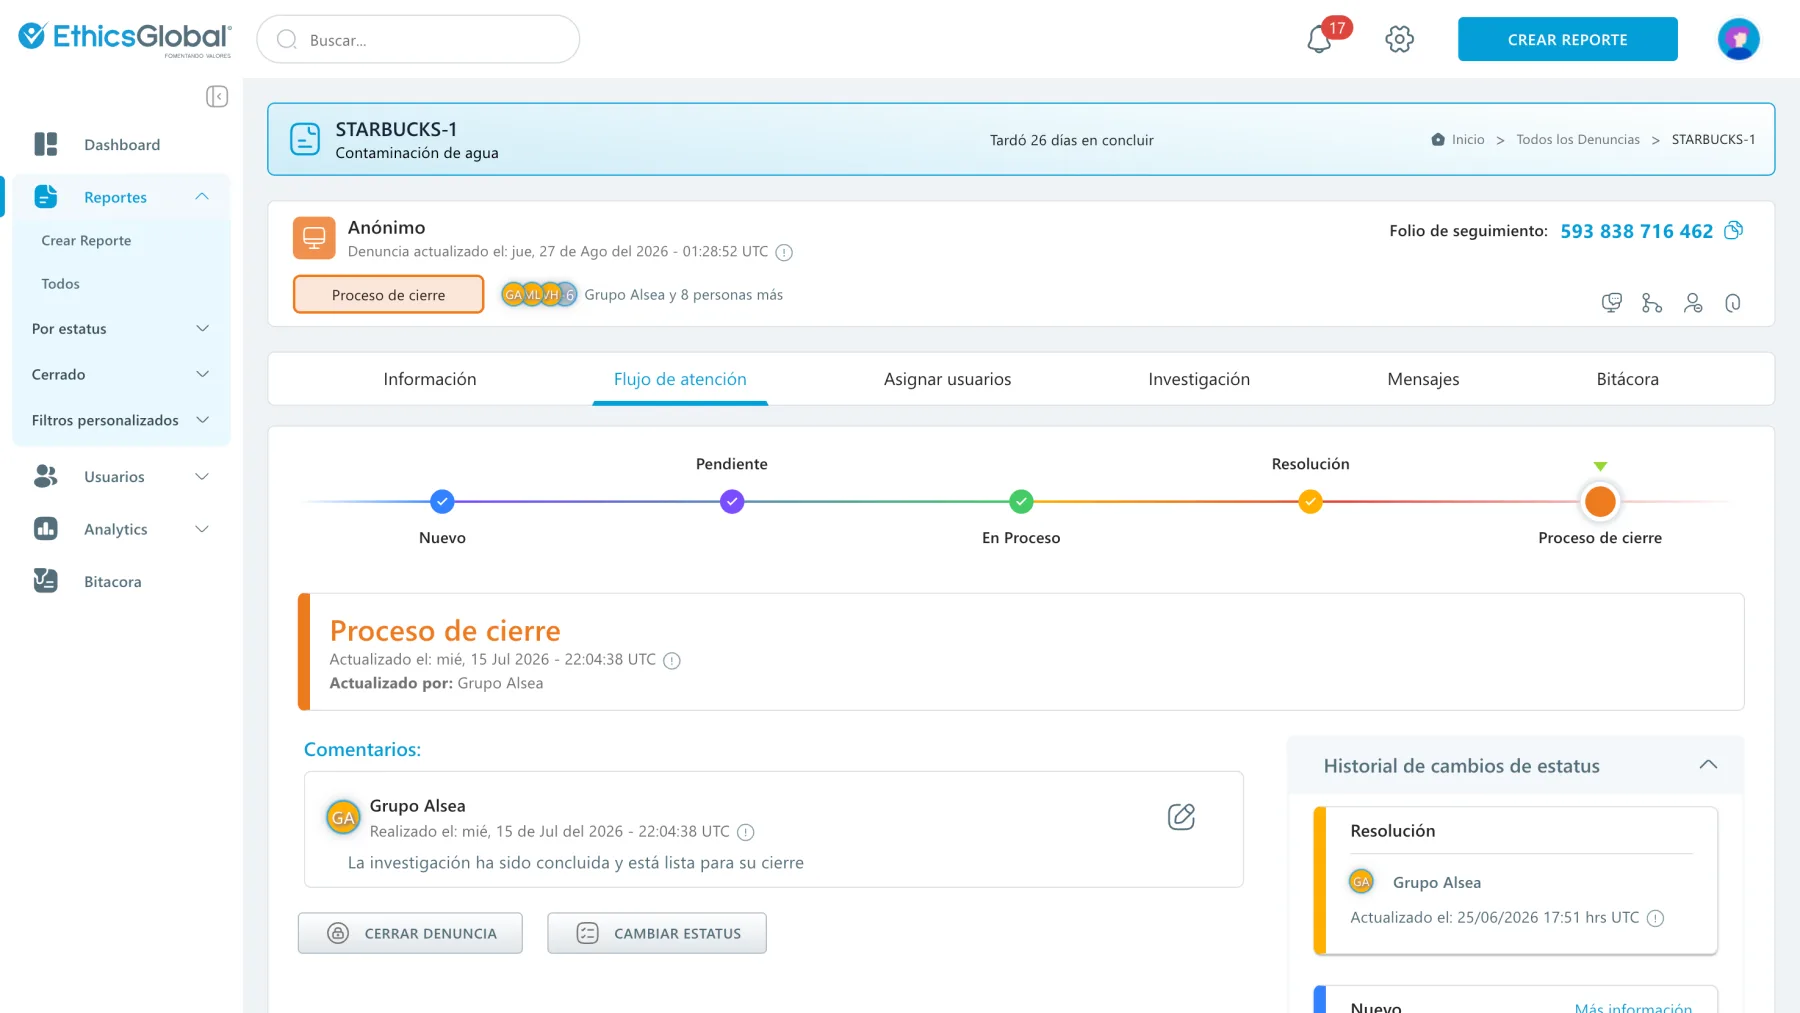Expand the Cerrado section
The height and width of the screenshot is (1013, 1800).
coord(122,374)
